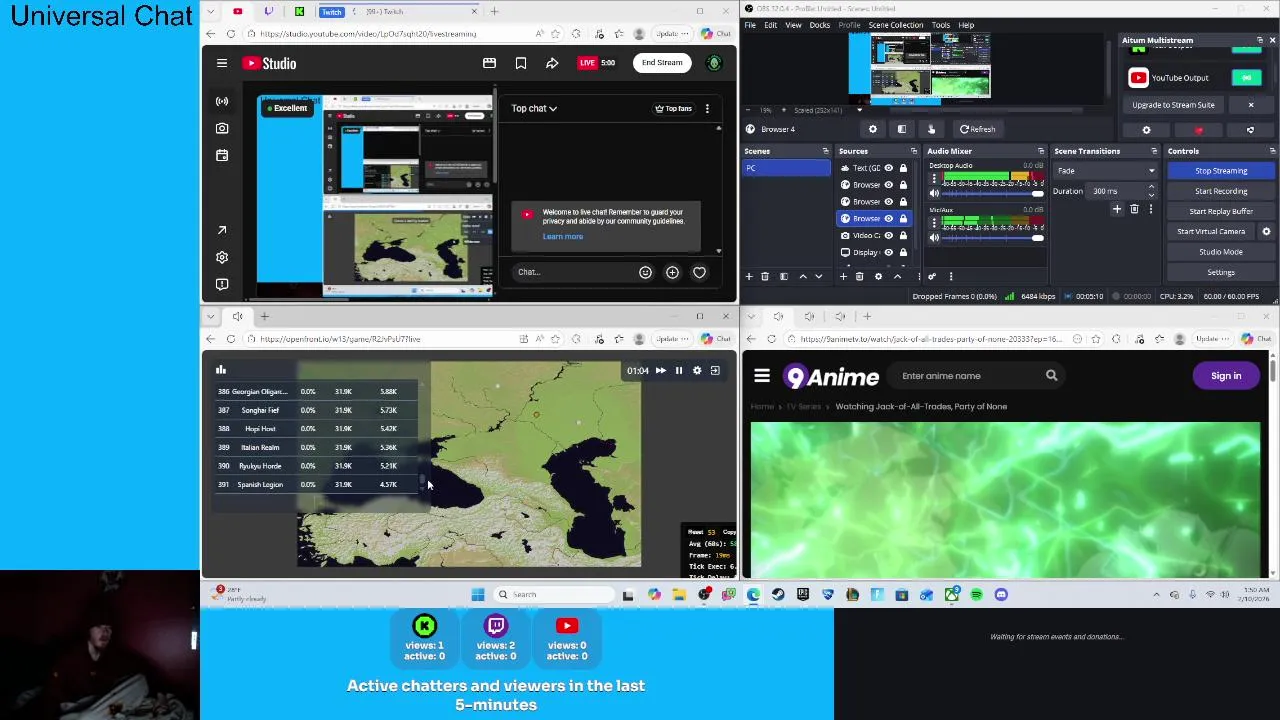Move source down with OBS Scenes down arrow
The width and height of the screenshot is (1280, 720).
pos(818,276)
